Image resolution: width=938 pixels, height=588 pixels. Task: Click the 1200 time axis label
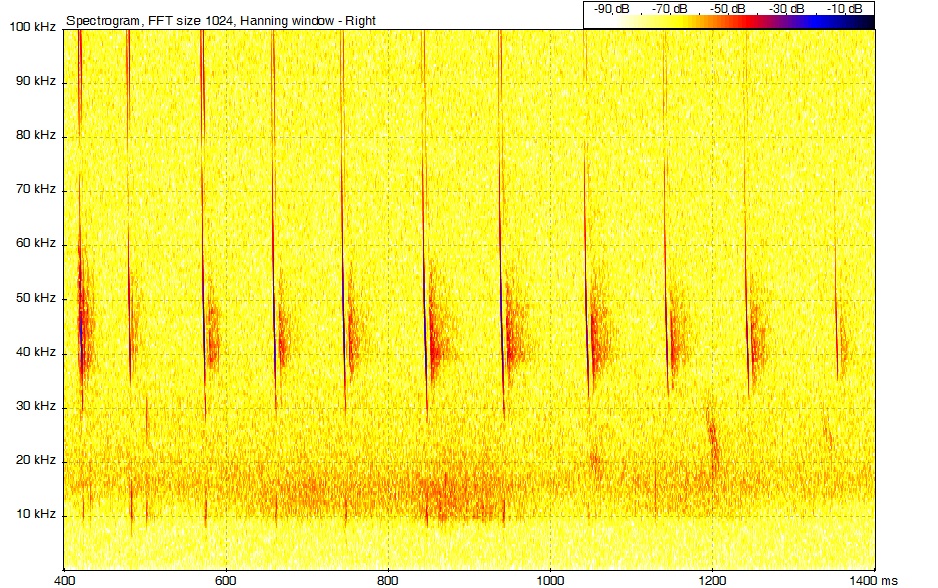point(712,581)
